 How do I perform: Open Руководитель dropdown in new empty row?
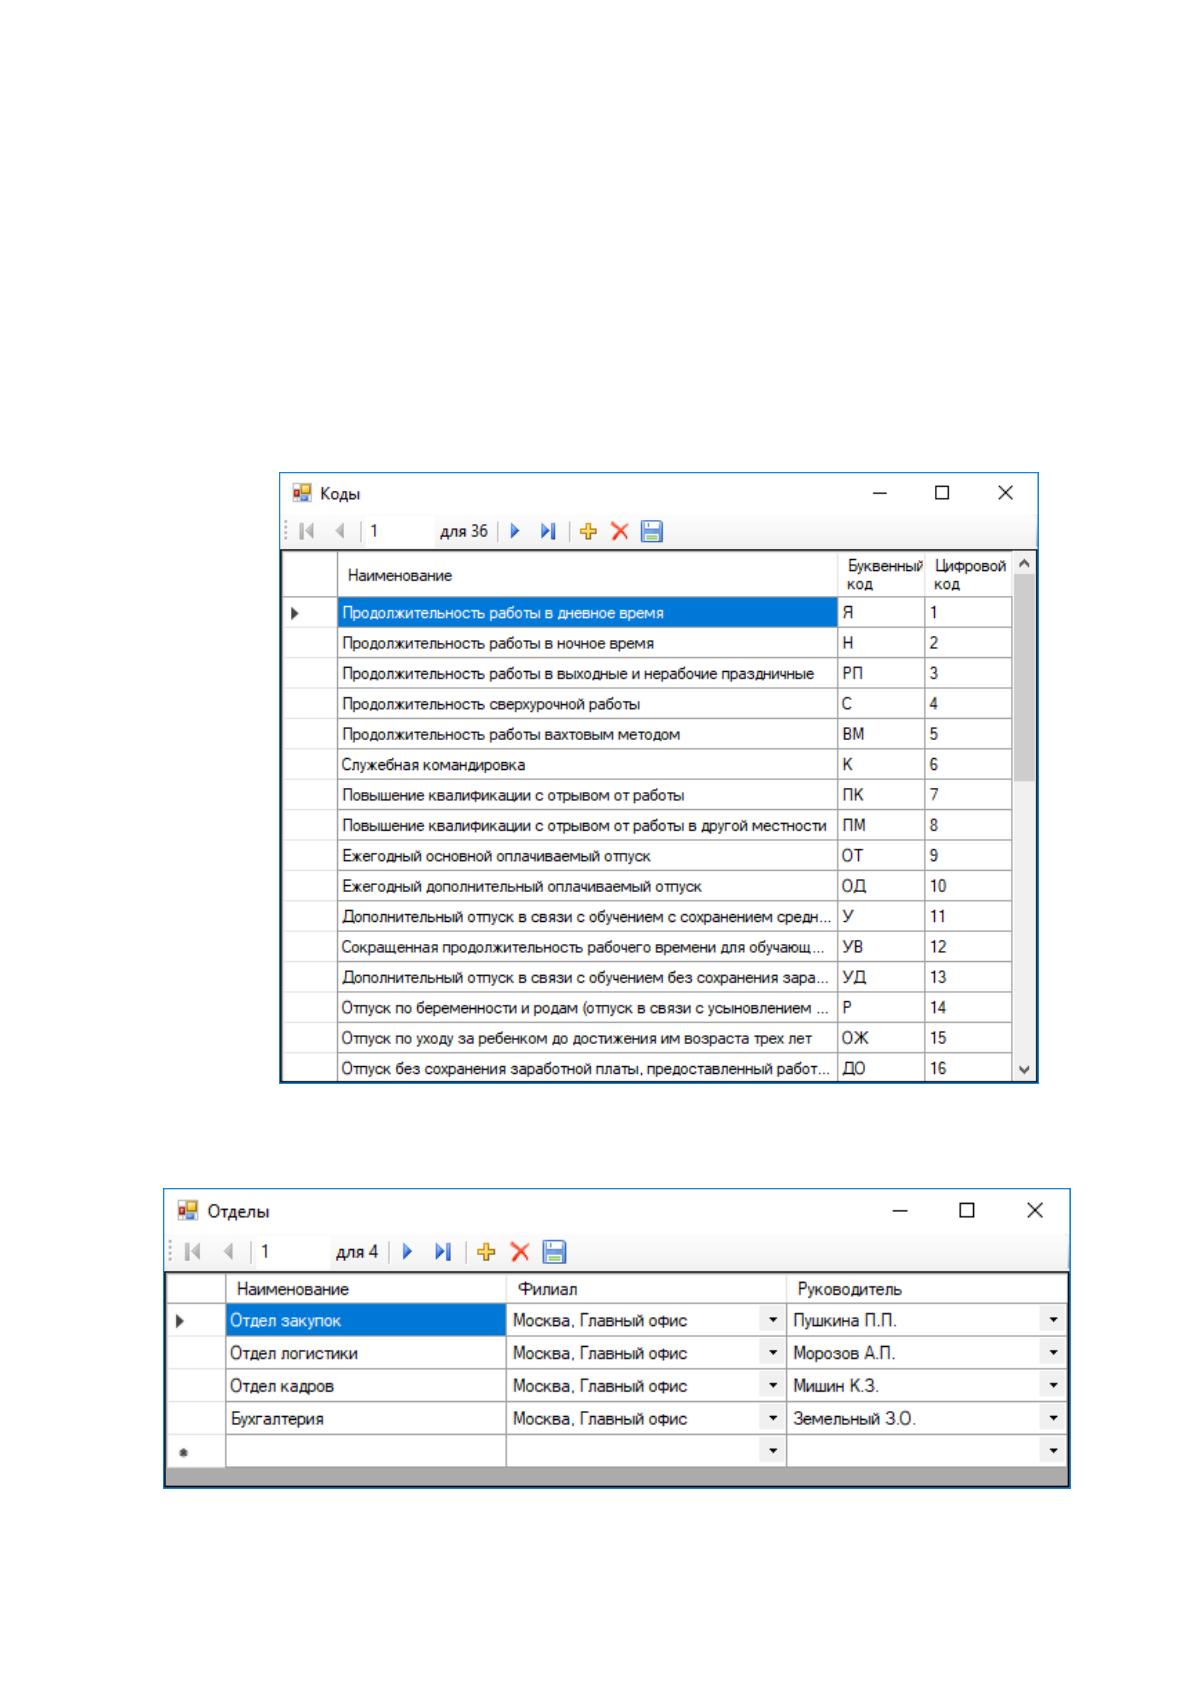[x=1054, y=1450]
